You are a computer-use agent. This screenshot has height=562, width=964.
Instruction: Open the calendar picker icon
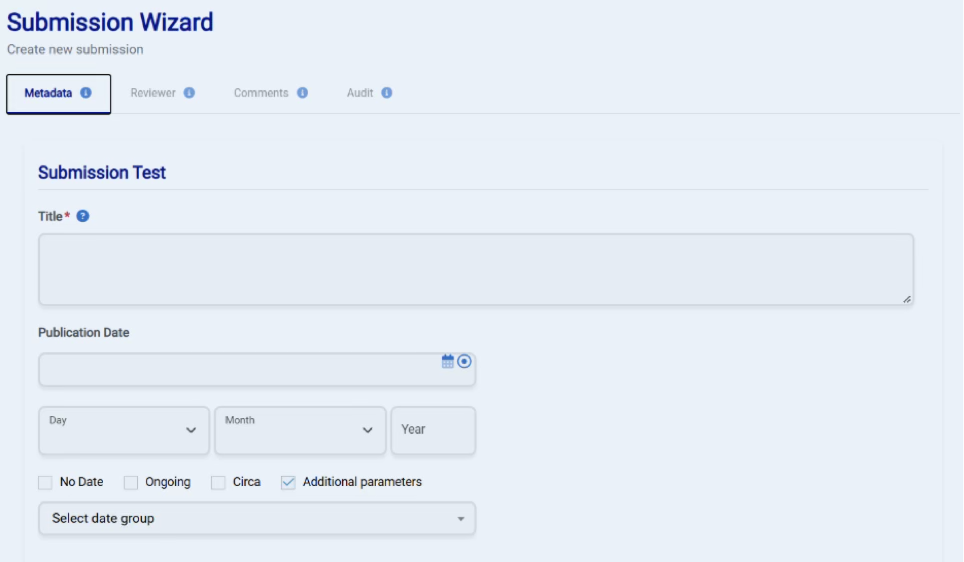click(x=448, y=362)
